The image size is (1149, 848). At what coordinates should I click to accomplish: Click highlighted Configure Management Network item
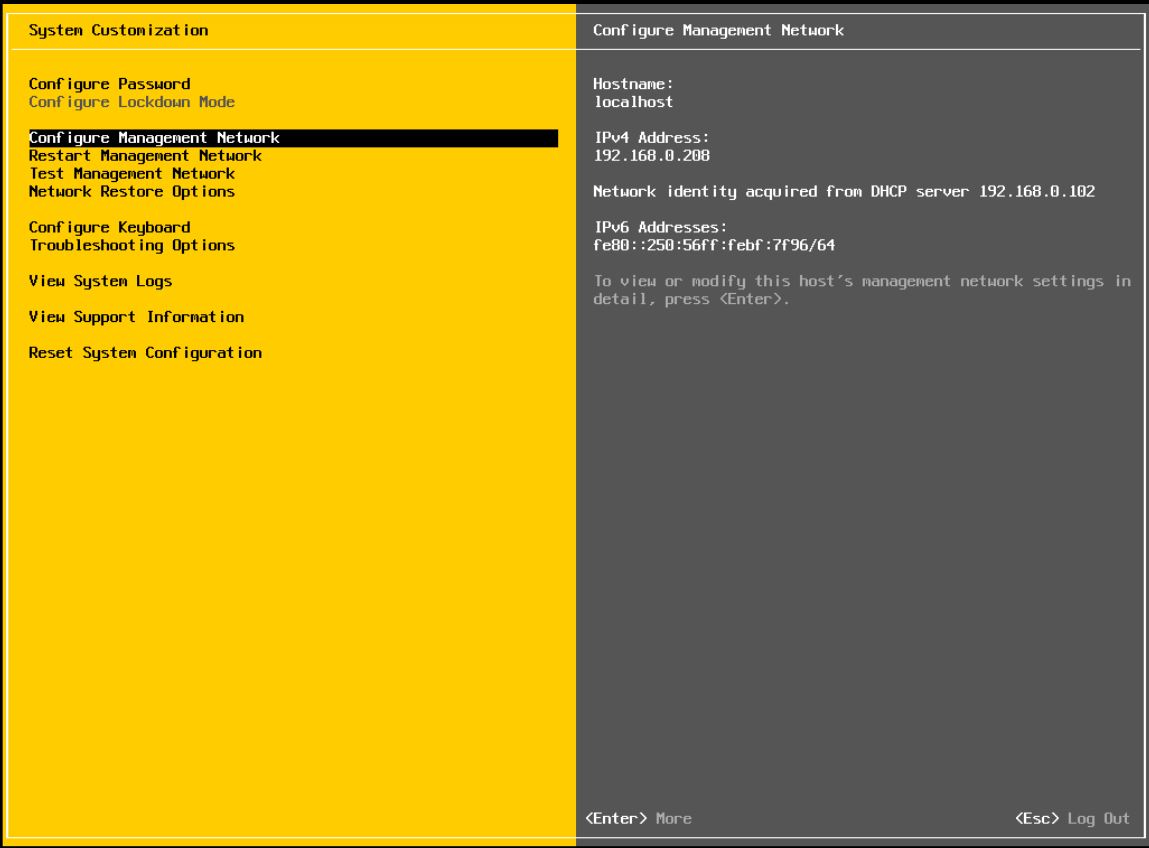click(154, 138)
